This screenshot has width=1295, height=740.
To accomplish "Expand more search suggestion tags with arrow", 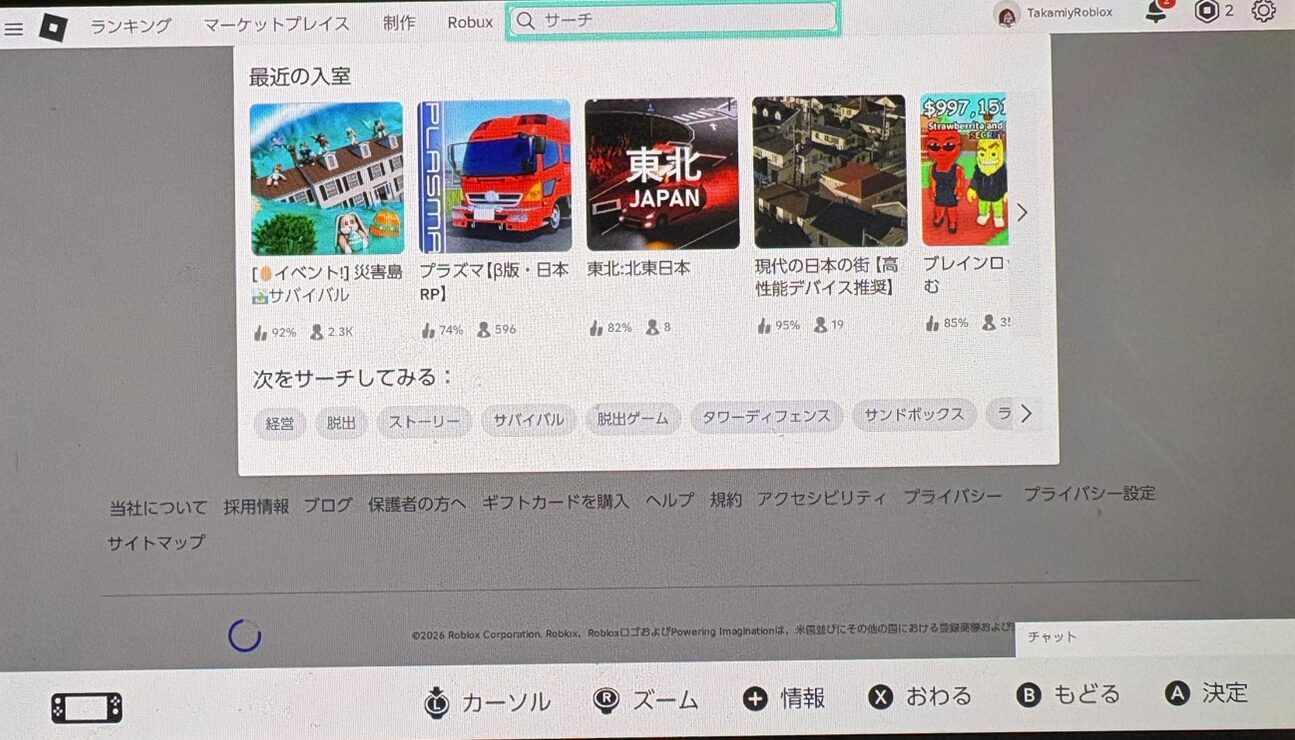I will pos(1025,414).
